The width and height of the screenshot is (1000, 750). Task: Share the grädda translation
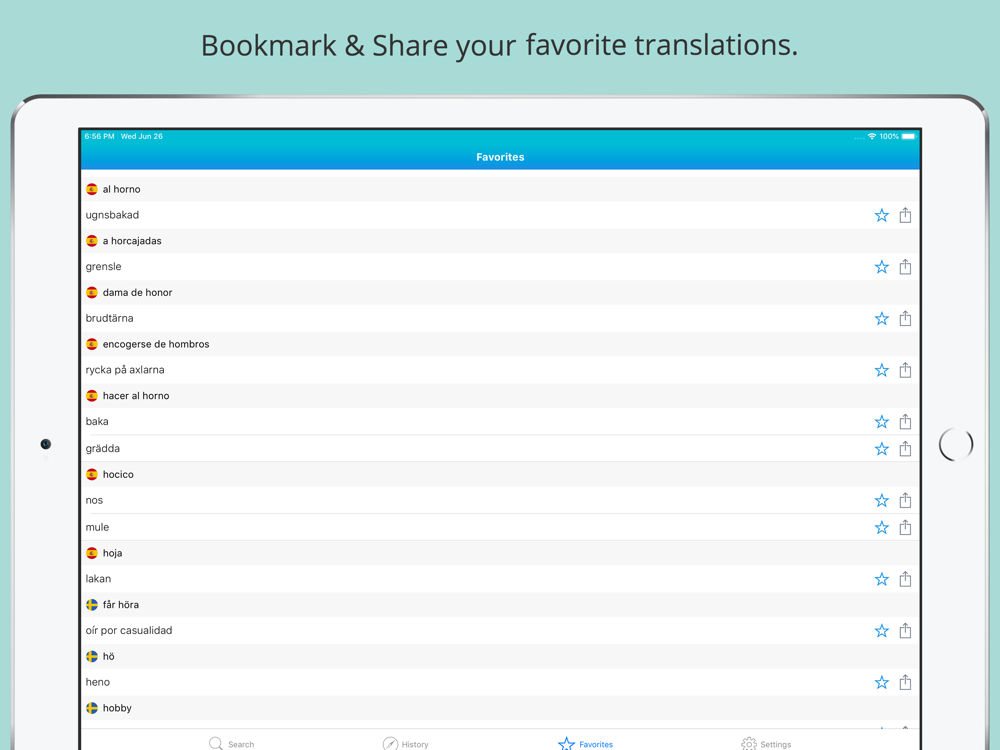pyautogui.click(x=905, y=449)
